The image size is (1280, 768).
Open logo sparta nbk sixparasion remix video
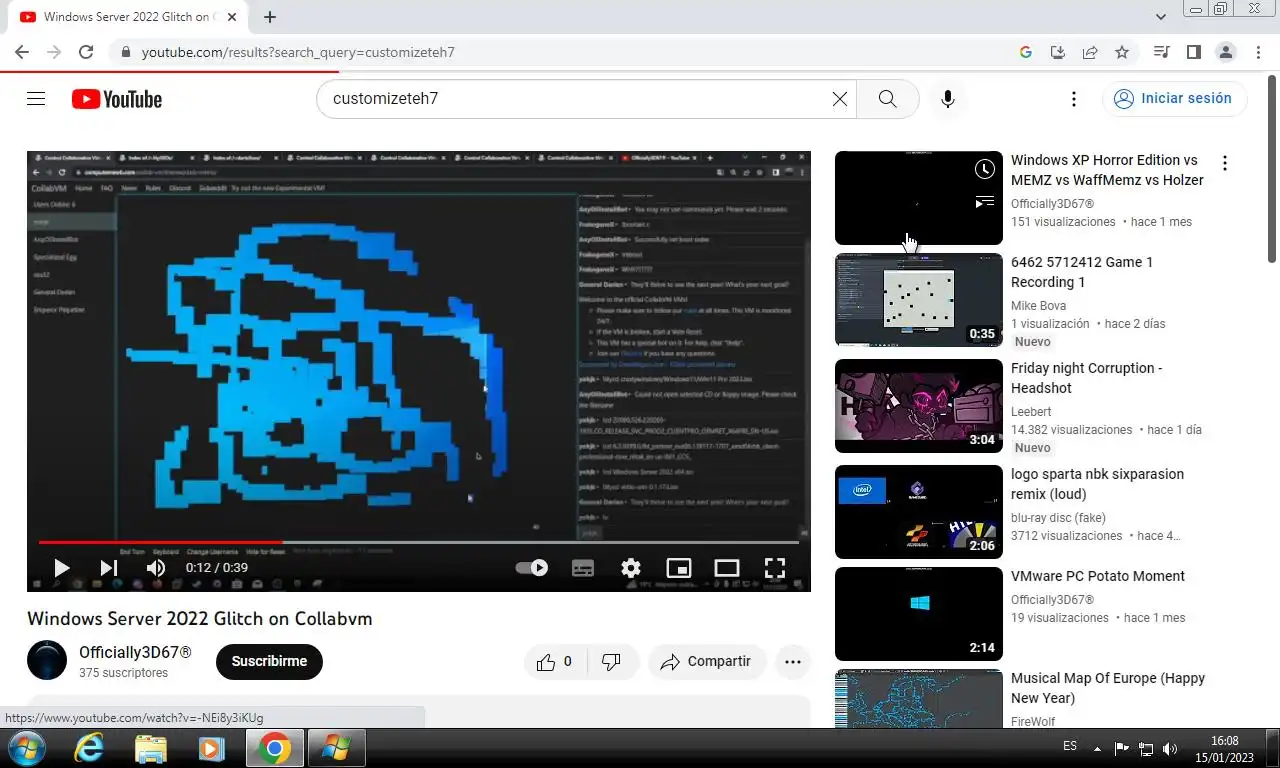click(x=1097, y=484)
